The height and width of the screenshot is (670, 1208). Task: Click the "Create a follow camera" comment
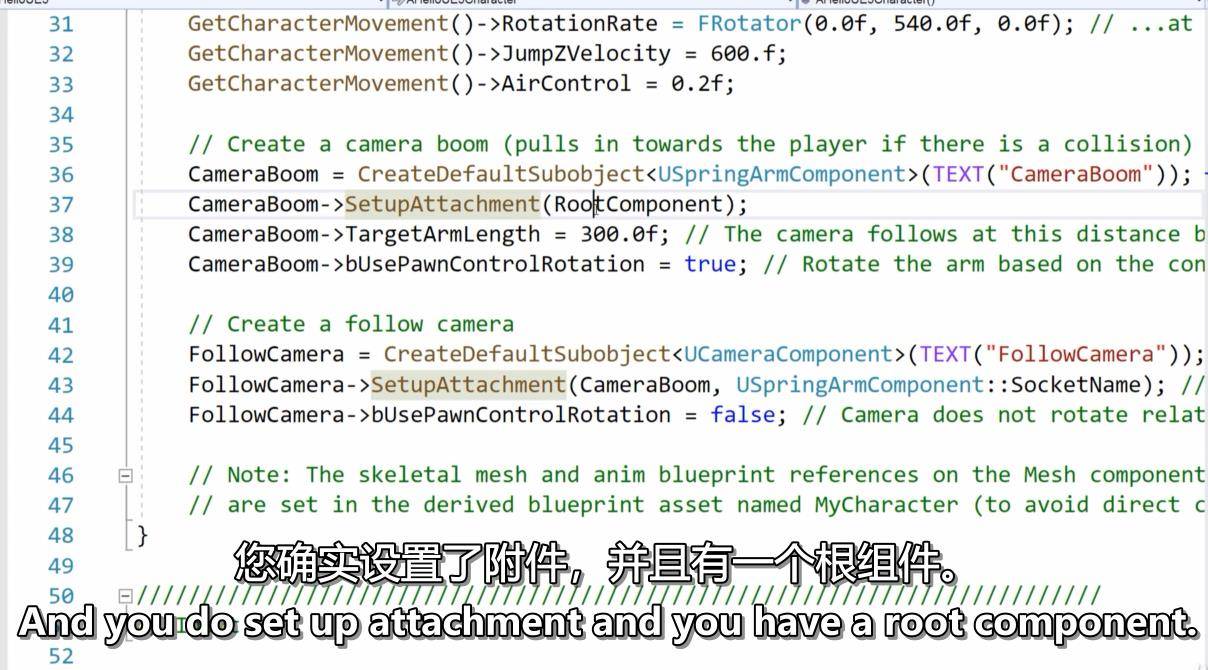pos(351,325)
